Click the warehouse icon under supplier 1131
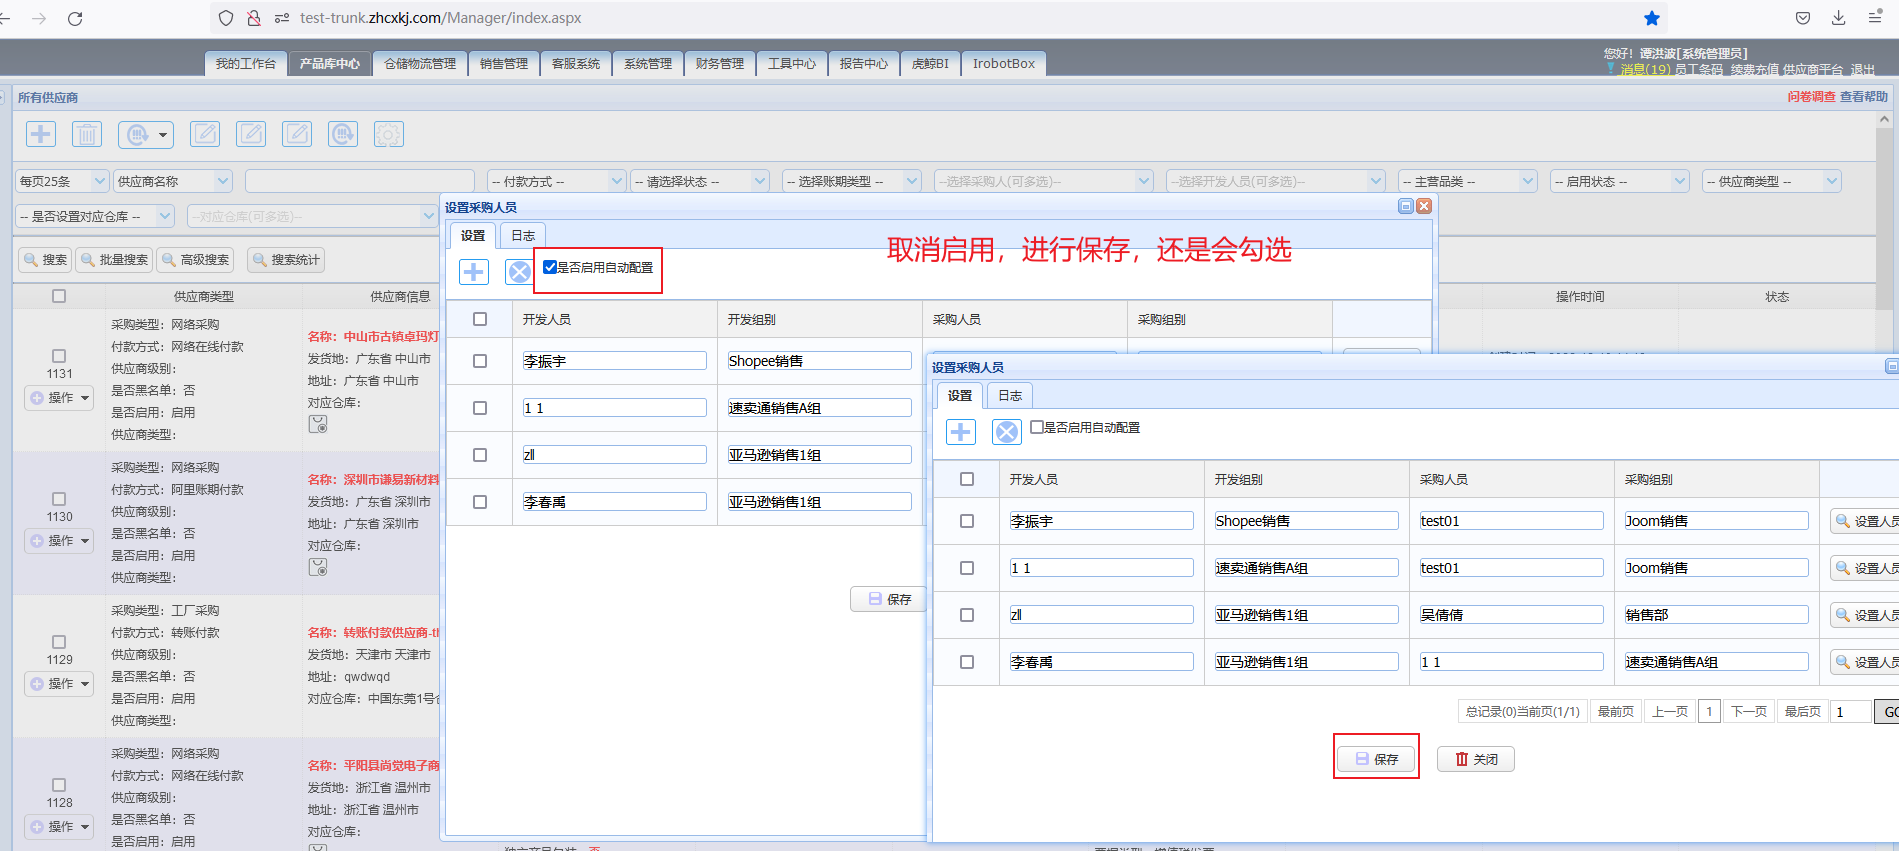This screenshot has width=1899, height=851. click(318, 424)
